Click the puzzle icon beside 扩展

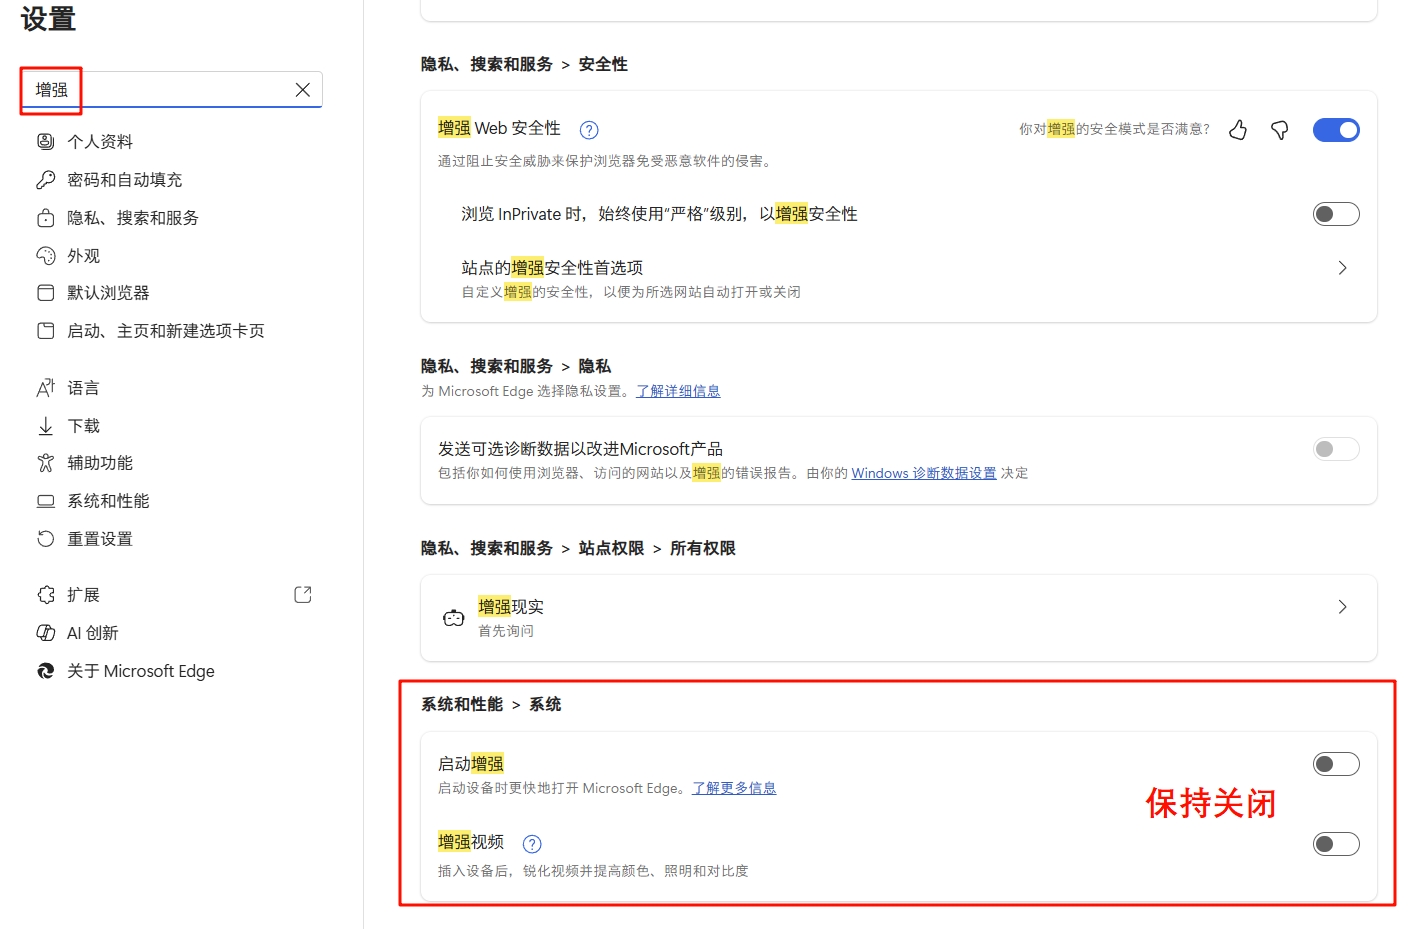pyautogui.click(x=46, y=594)
